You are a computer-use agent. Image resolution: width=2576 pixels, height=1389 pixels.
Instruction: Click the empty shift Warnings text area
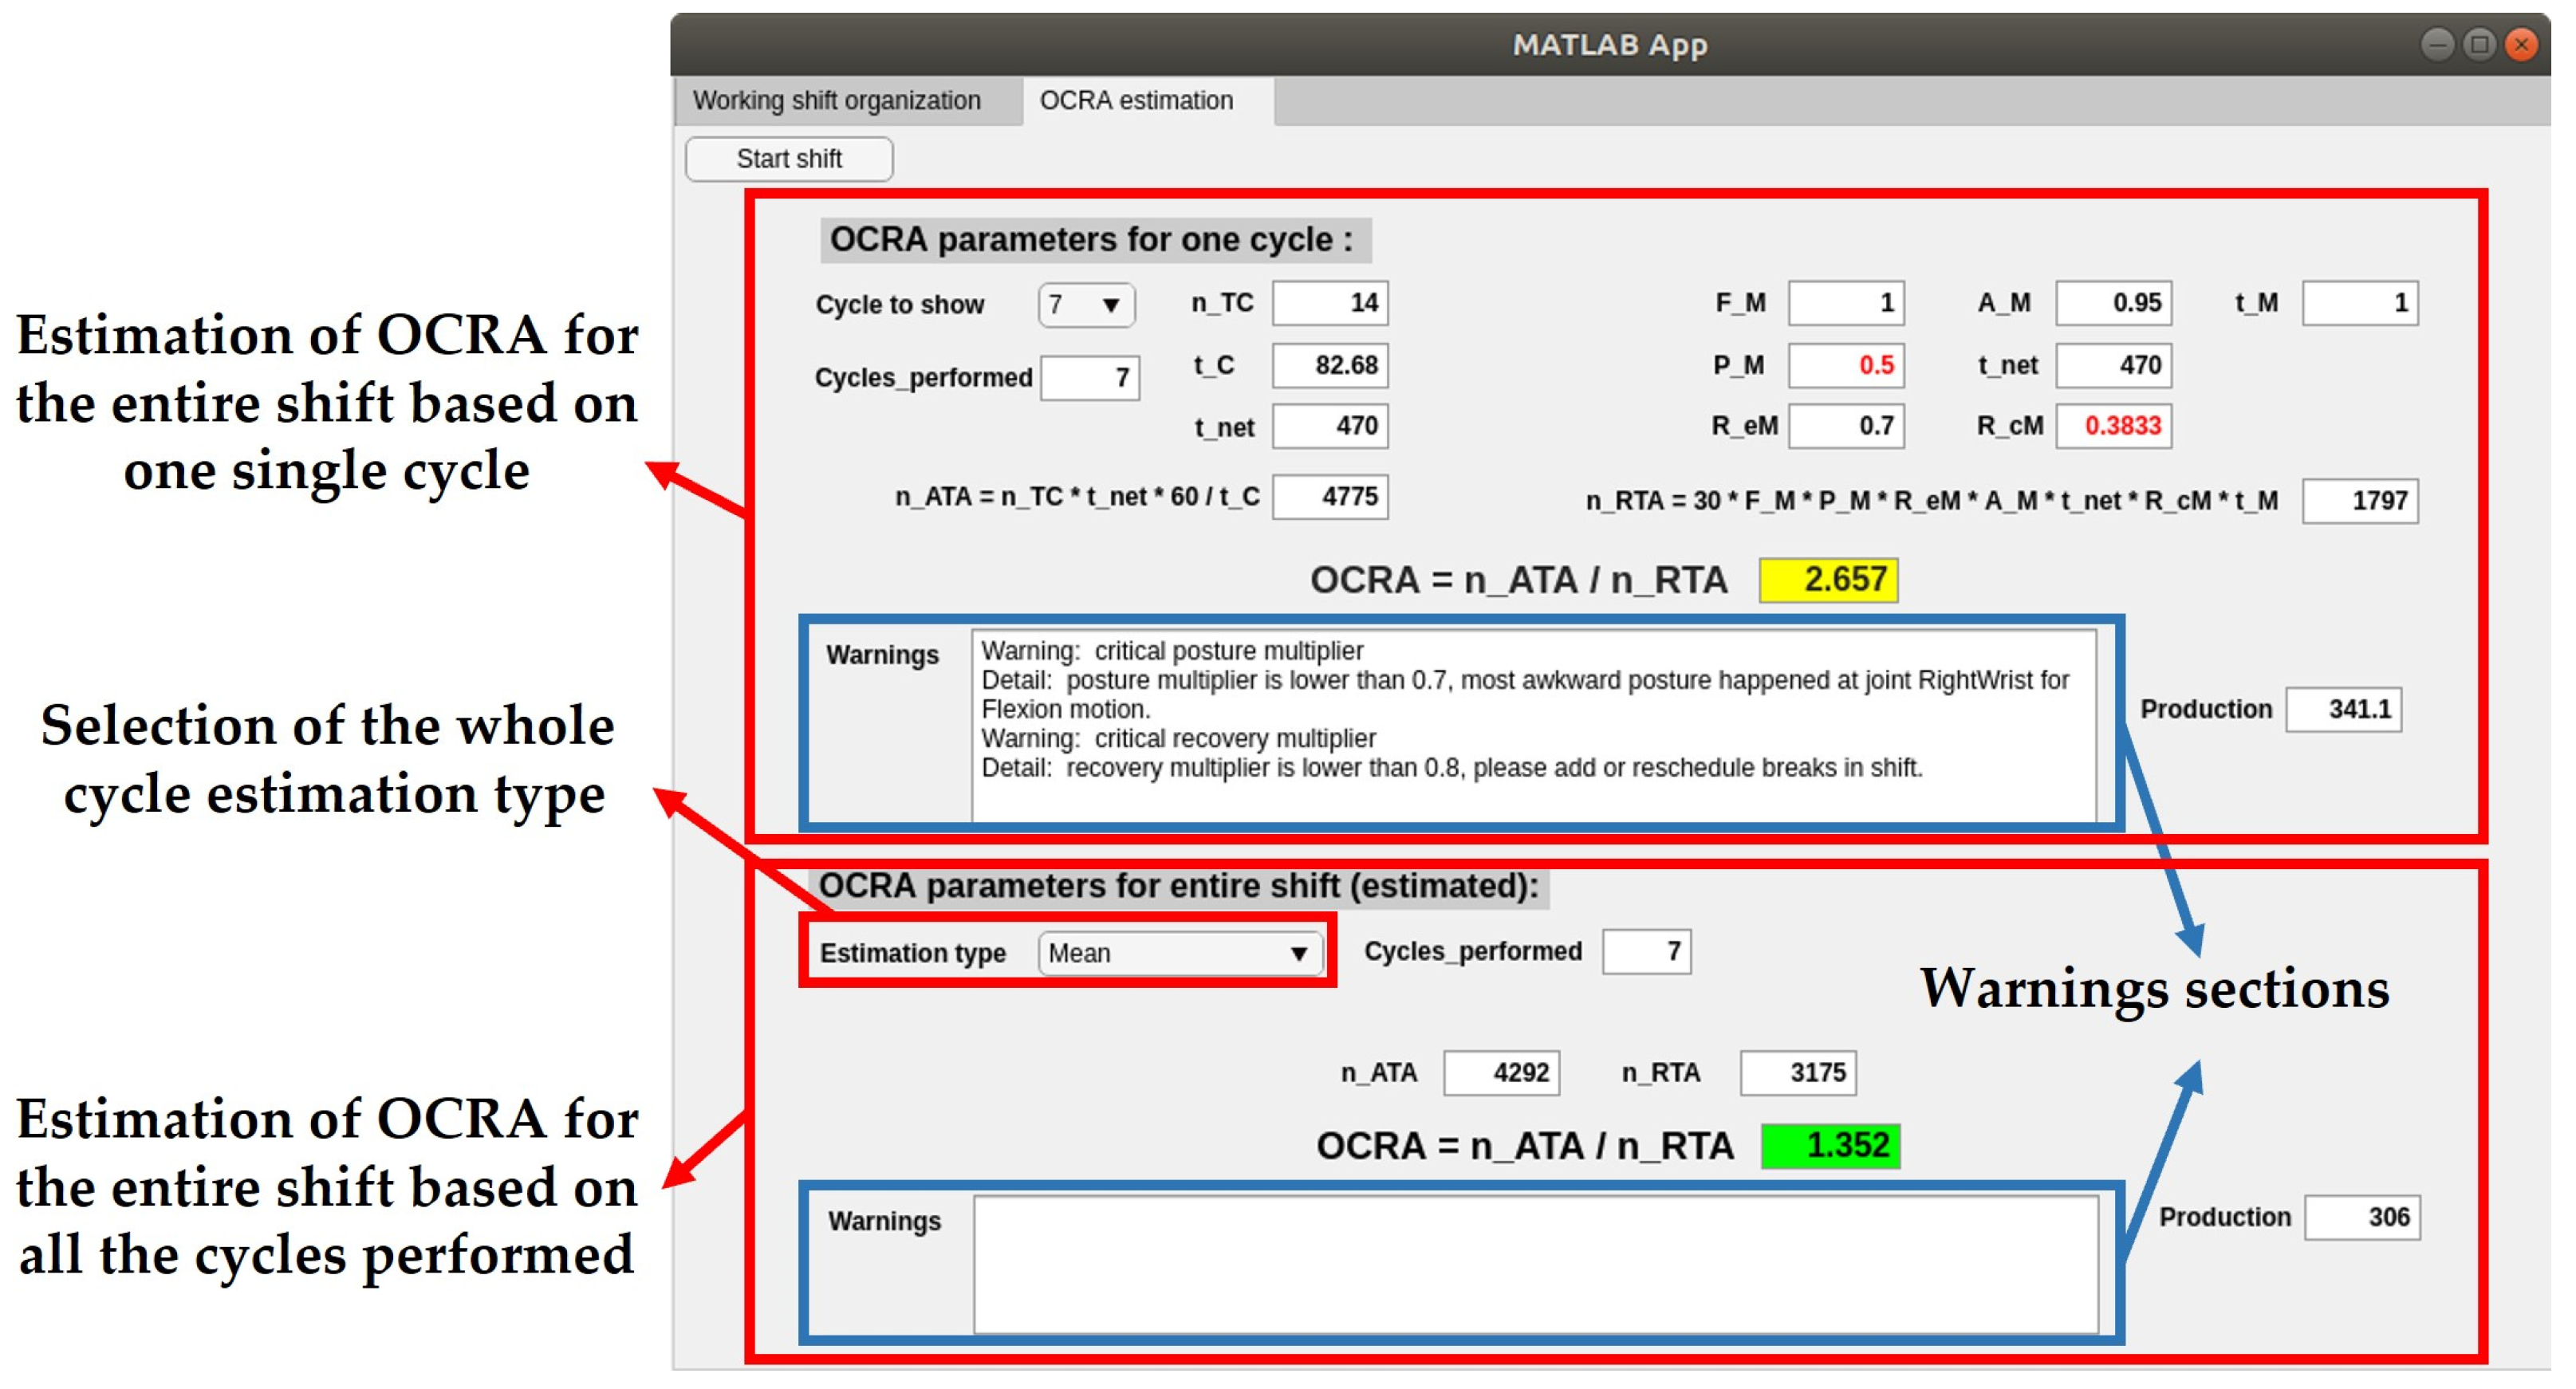(1535, 1265)
